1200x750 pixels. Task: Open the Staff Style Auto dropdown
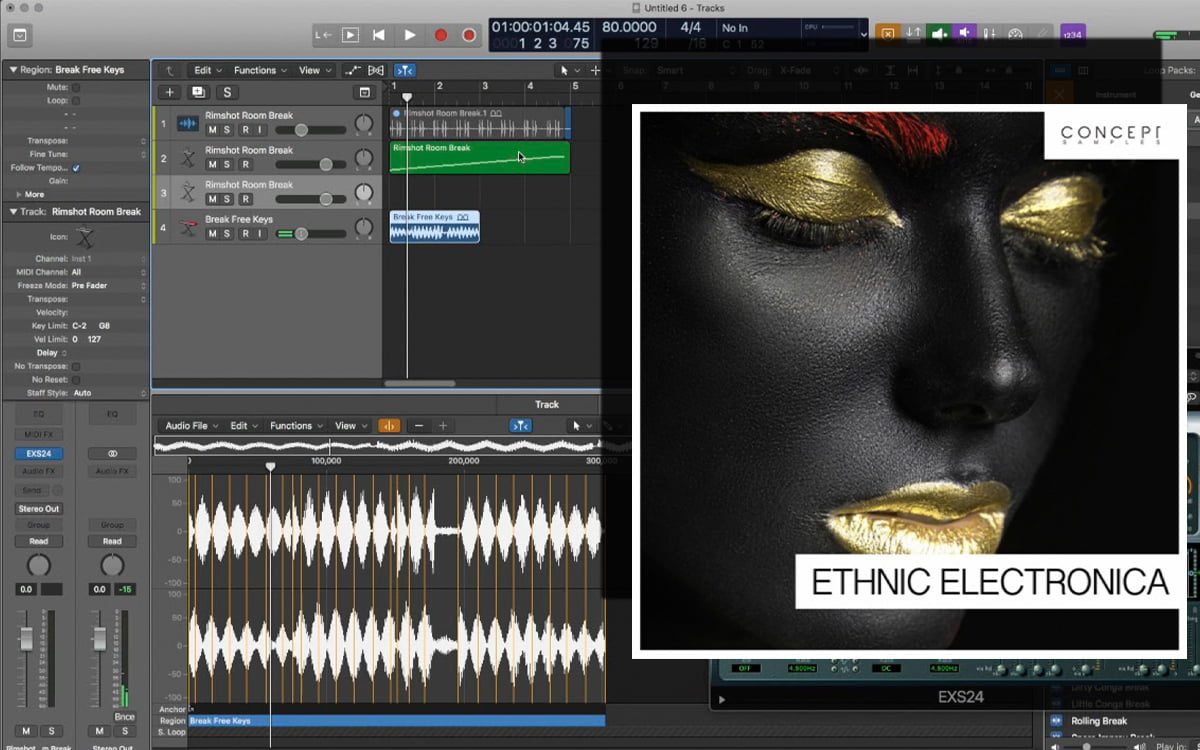108,393
